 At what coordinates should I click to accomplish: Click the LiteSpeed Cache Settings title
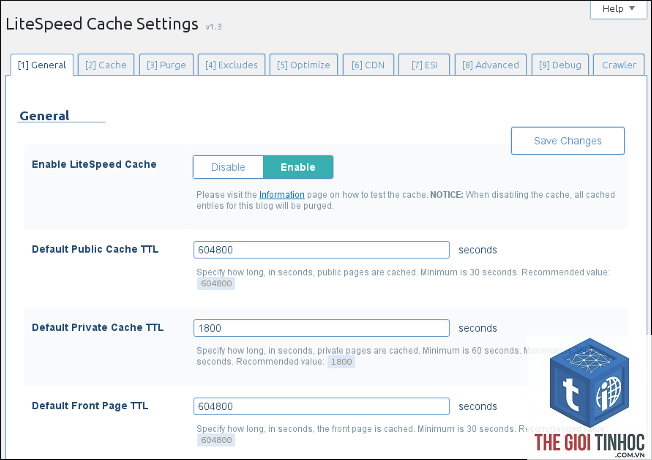pyautogui.click(x=102, y=24)
